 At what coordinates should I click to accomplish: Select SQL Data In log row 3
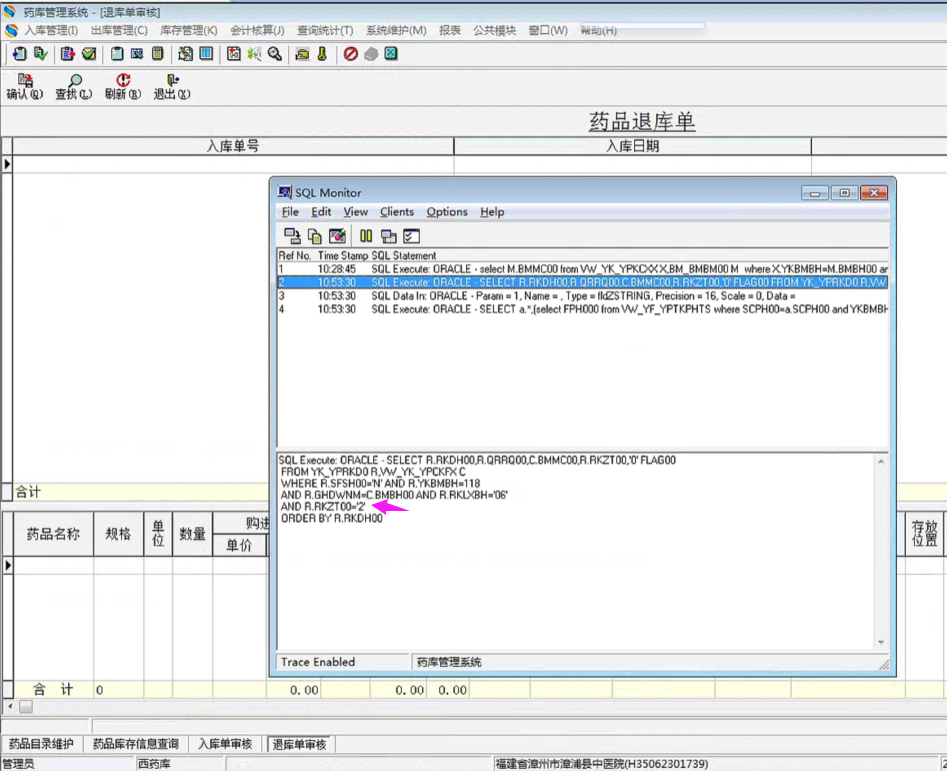click(583, 296)
